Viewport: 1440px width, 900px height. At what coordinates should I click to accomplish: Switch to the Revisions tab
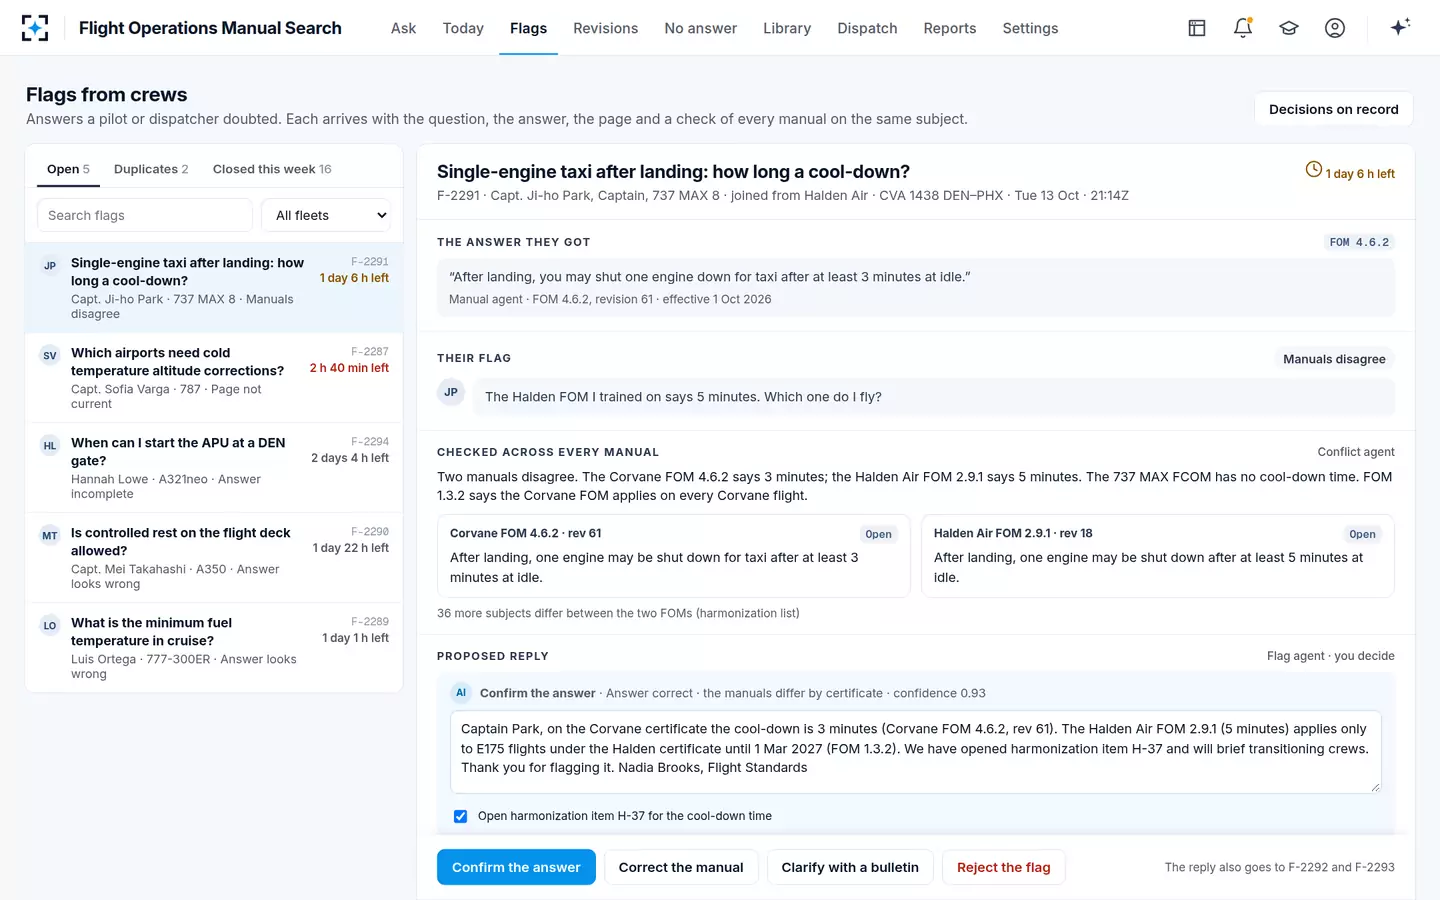pyautogui.click(x=605, y=28)
